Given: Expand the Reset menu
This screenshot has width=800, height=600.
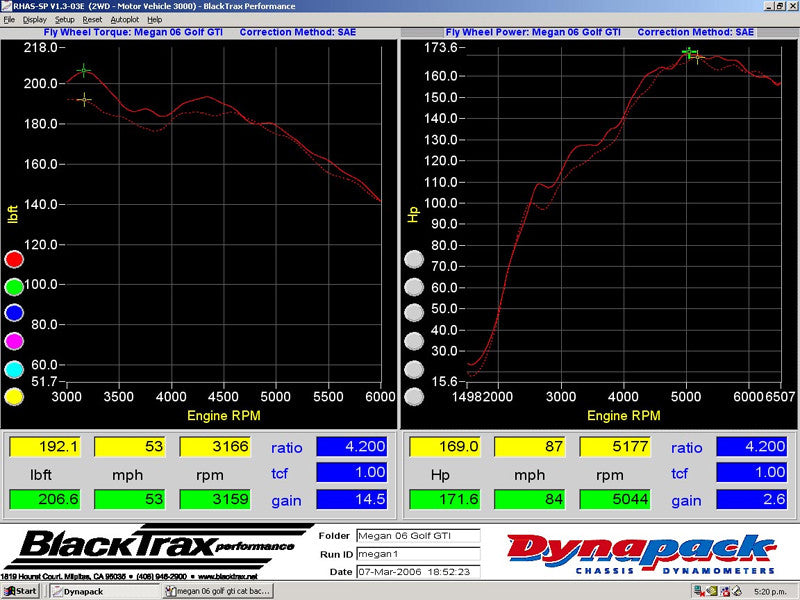Looking at the screenshot, I should [92, 19].
